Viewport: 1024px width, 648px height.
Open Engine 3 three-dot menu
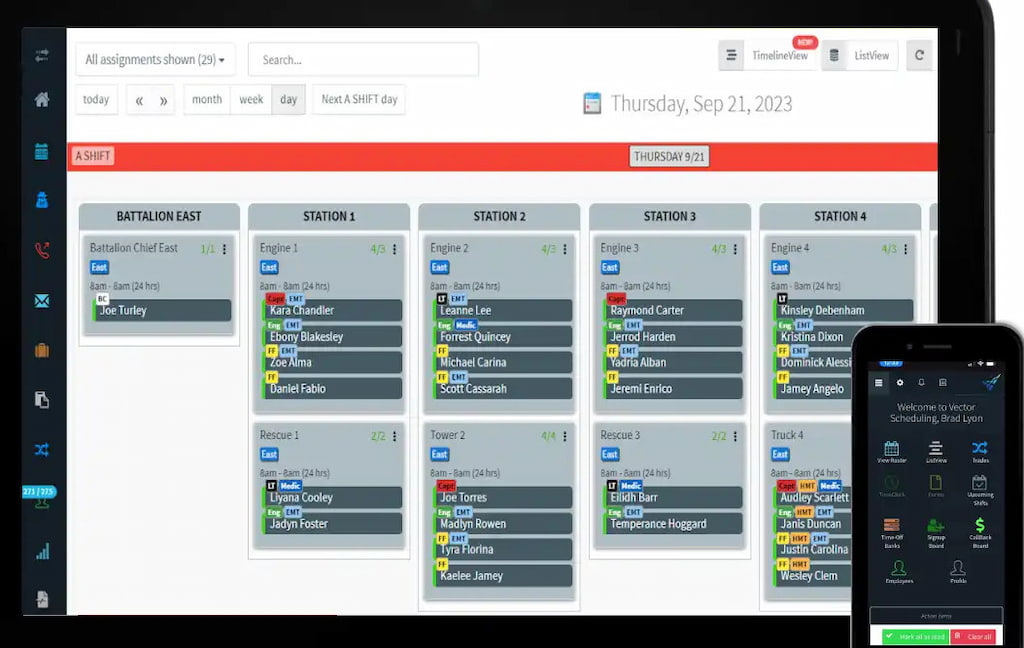pyautogui.click(x=735, y=249)
